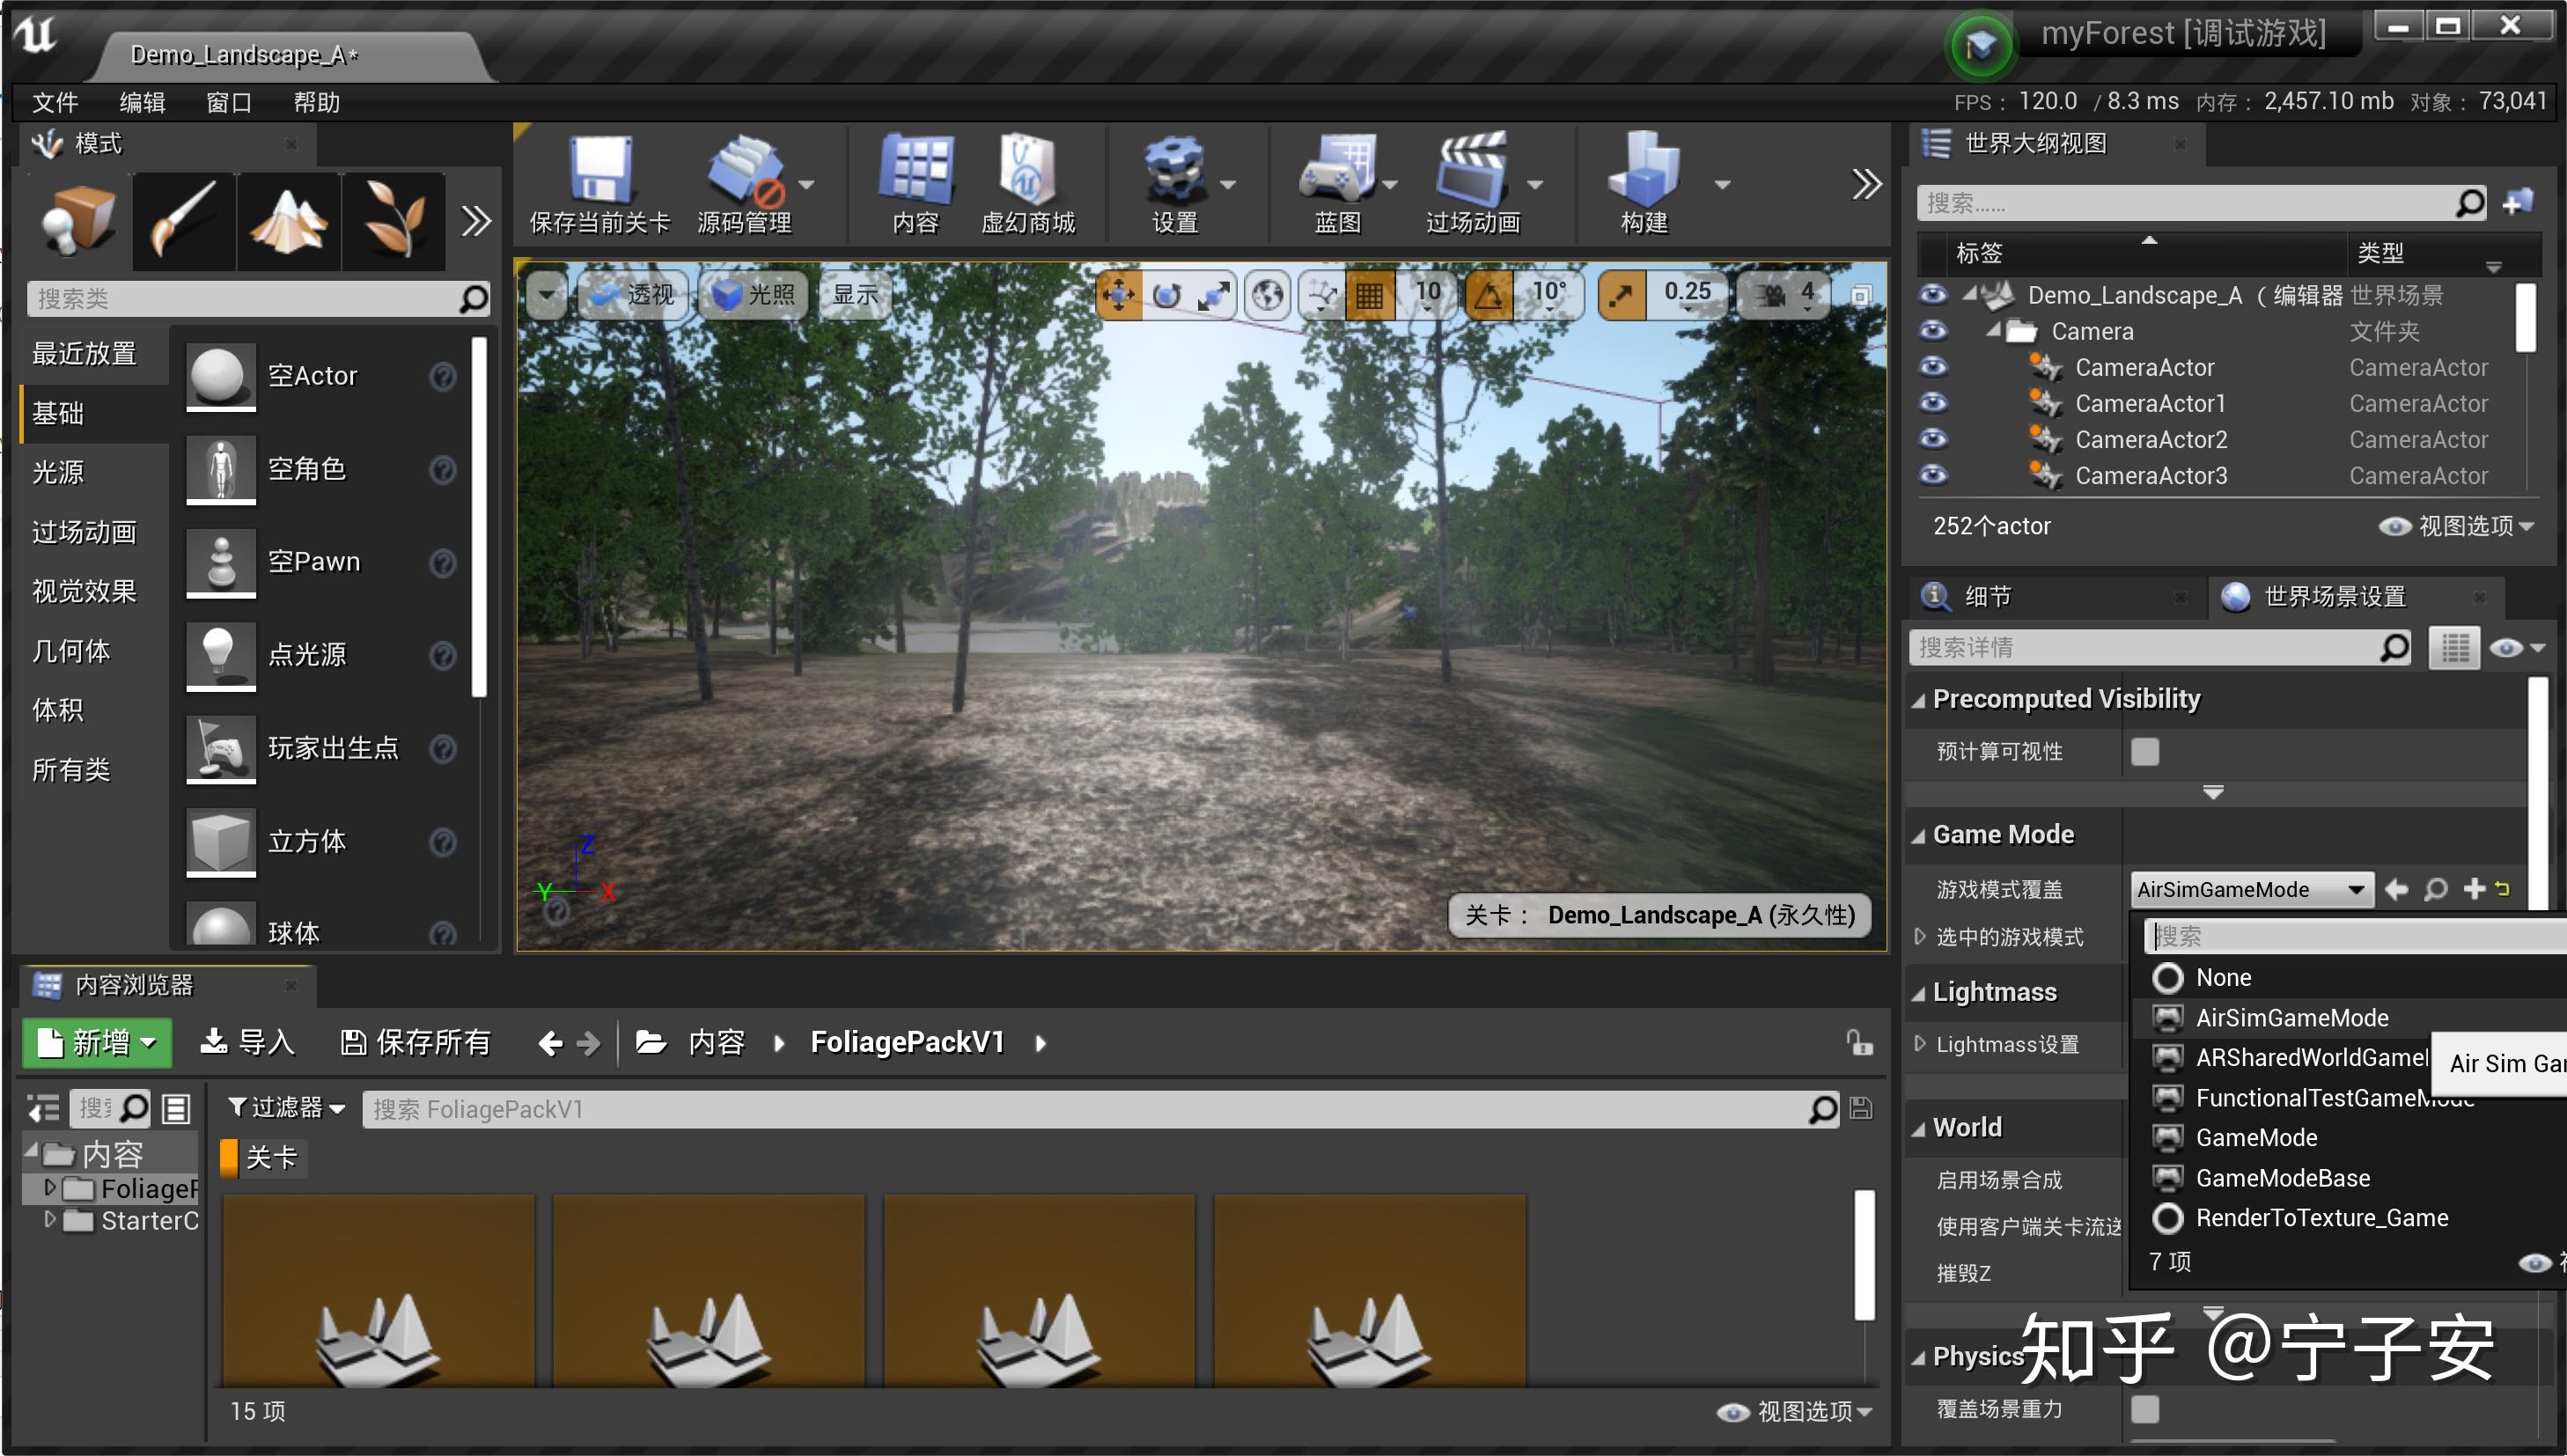
Task: Open the AirSimGameMode dropdown combo box
Action: coord(2251,889)
